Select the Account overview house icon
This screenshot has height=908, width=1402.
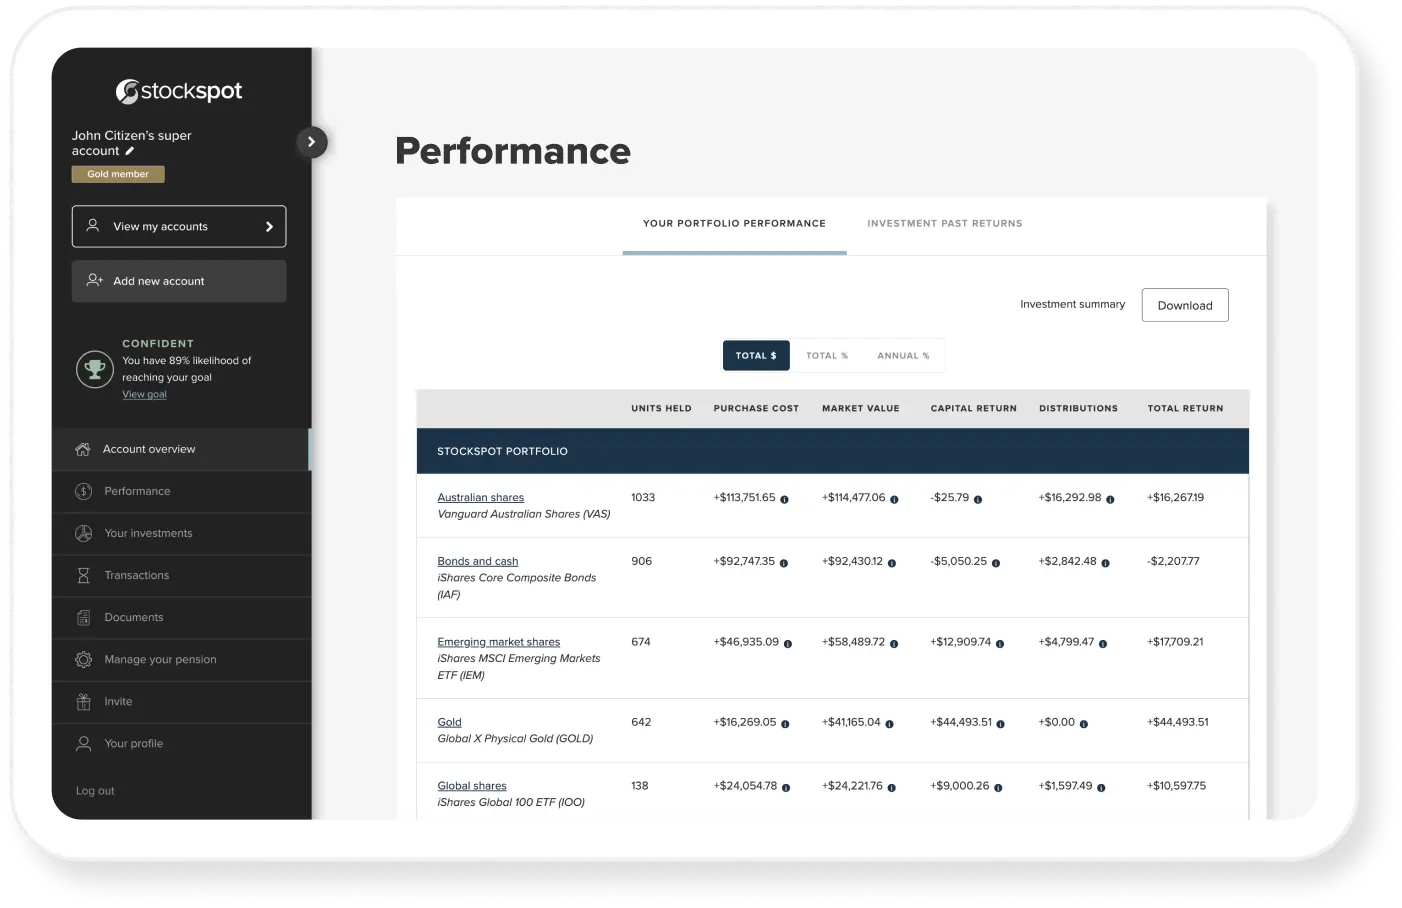coord(82,449)
